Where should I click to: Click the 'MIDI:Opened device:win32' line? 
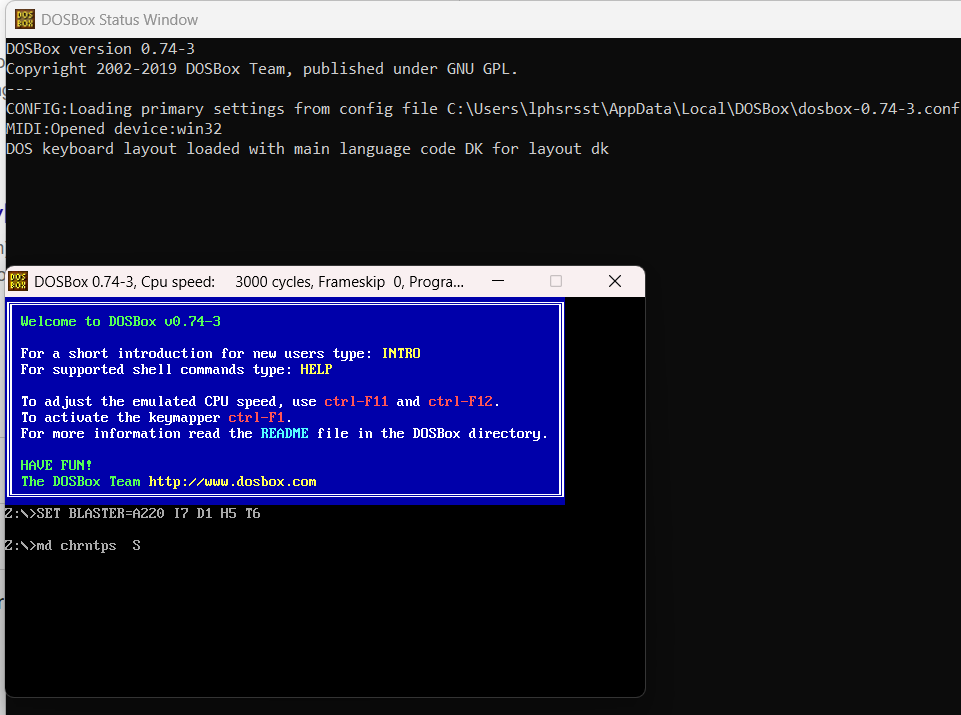coord(114,129)
